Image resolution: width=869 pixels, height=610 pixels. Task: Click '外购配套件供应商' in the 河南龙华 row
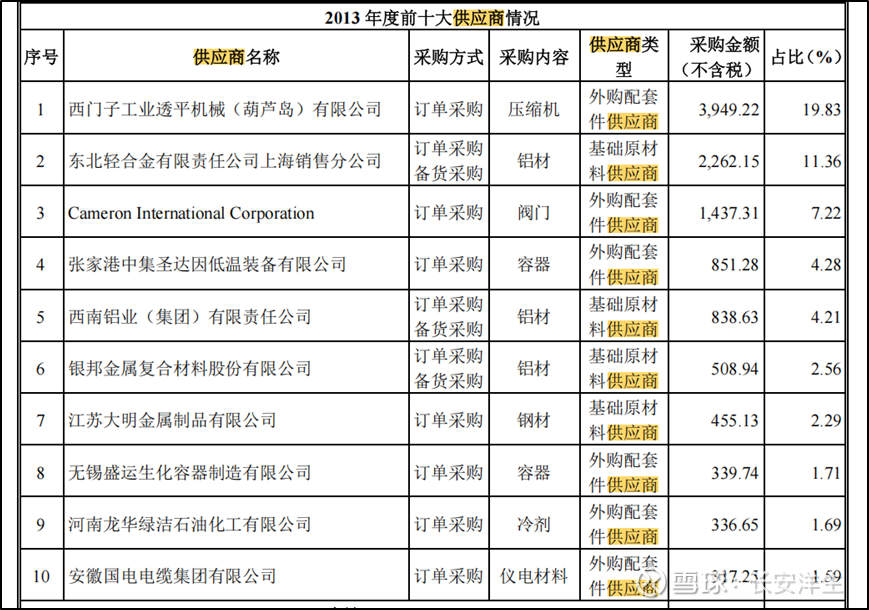coord(623,524)
